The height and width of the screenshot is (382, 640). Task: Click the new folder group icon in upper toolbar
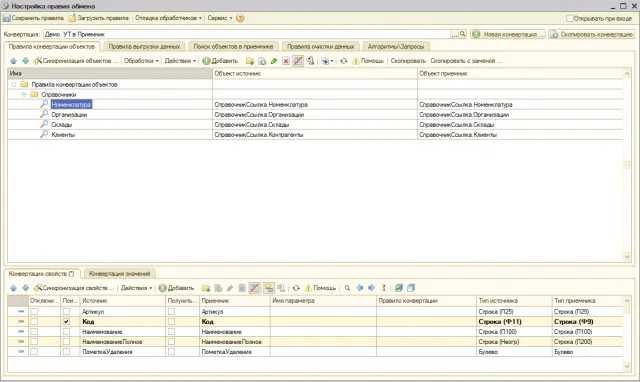tap(250, 61)
